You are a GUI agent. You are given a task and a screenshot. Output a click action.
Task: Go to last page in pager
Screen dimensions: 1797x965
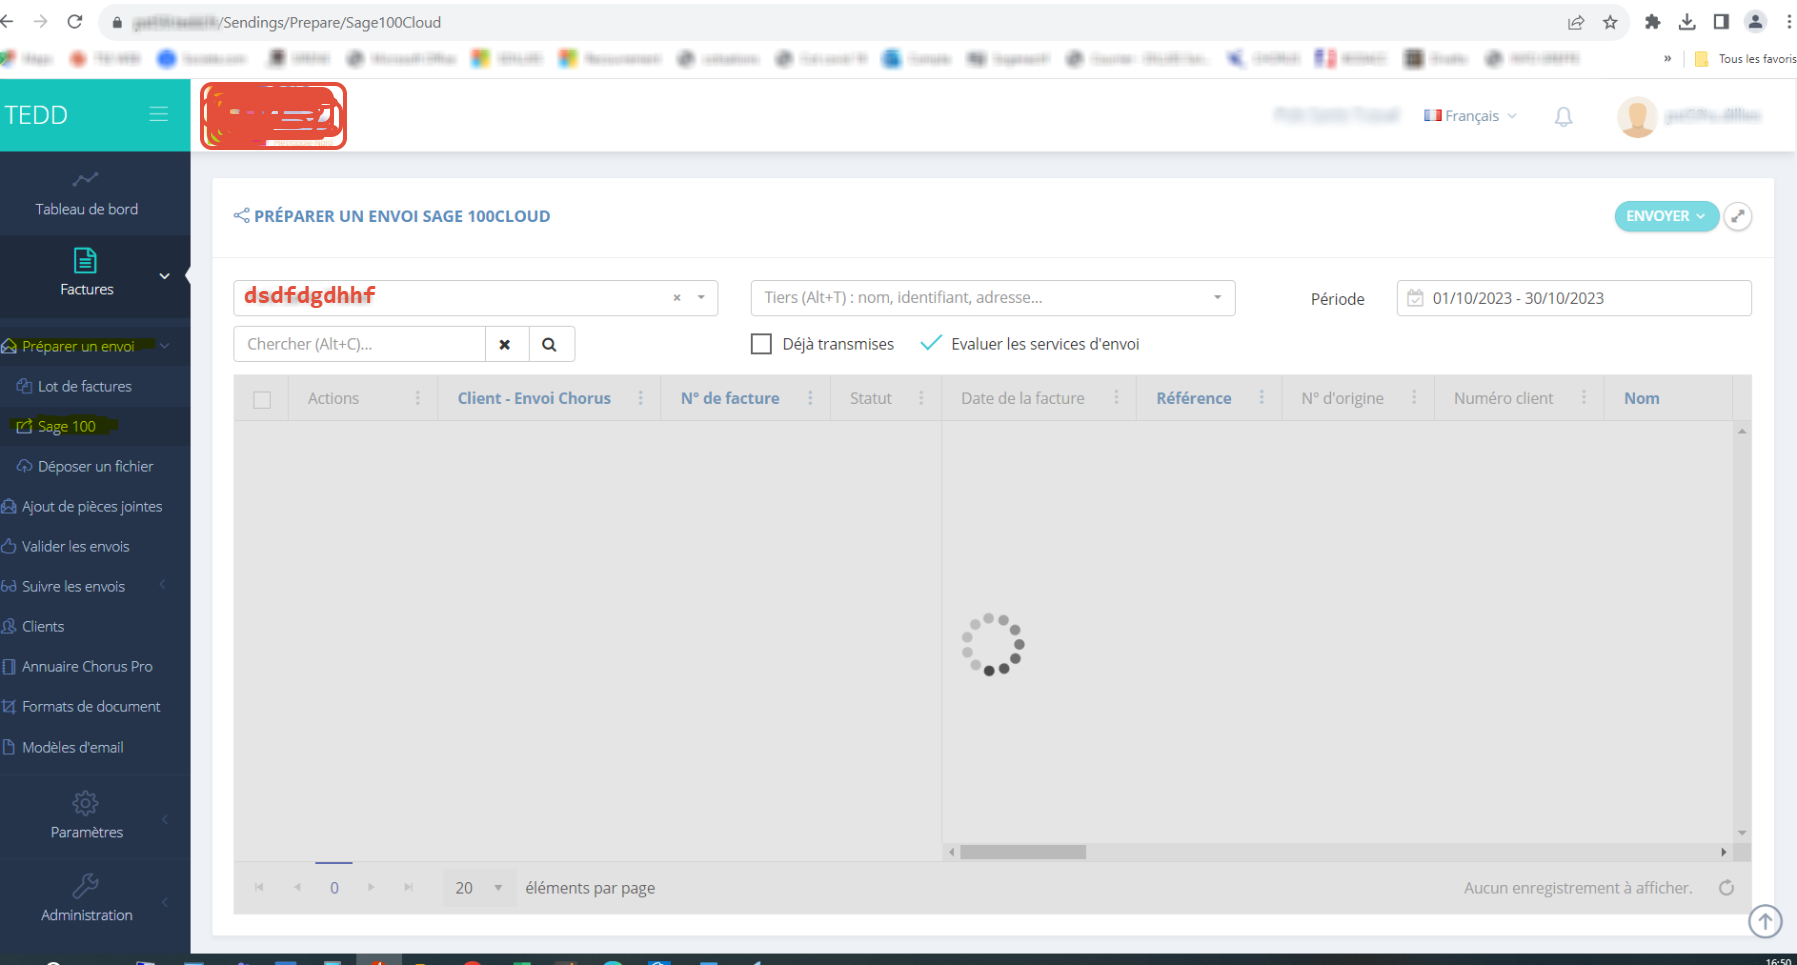(408, 887)
